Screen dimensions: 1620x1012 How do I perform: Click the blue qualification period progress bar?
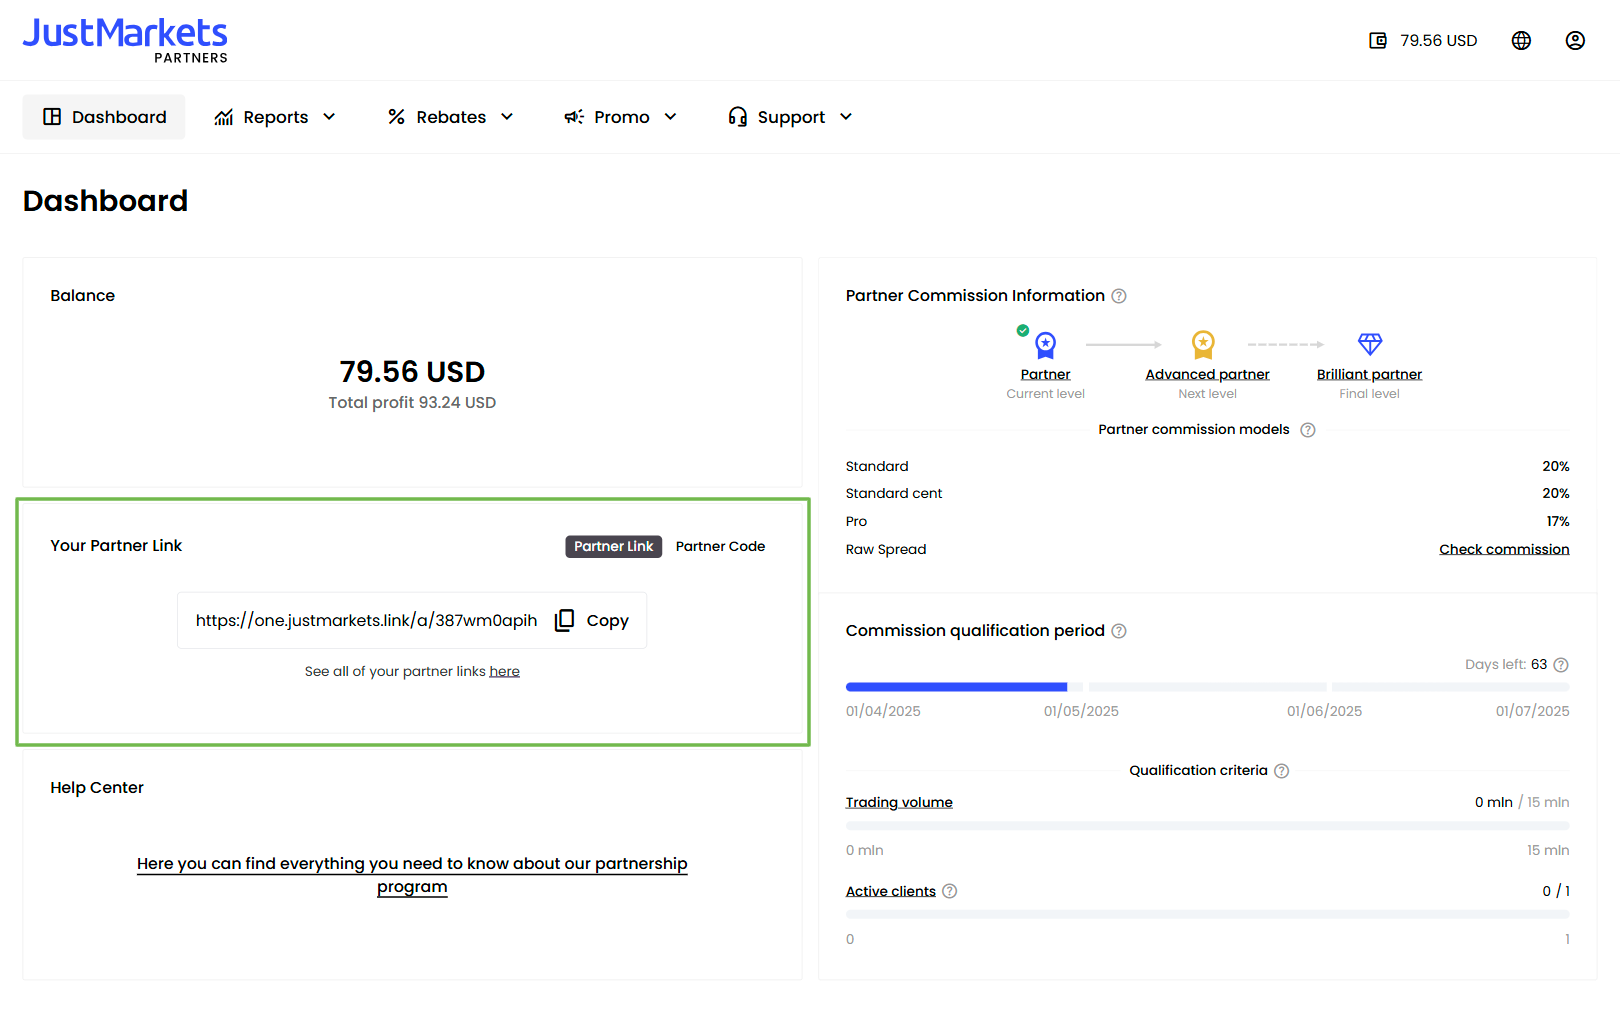(957, 687)
